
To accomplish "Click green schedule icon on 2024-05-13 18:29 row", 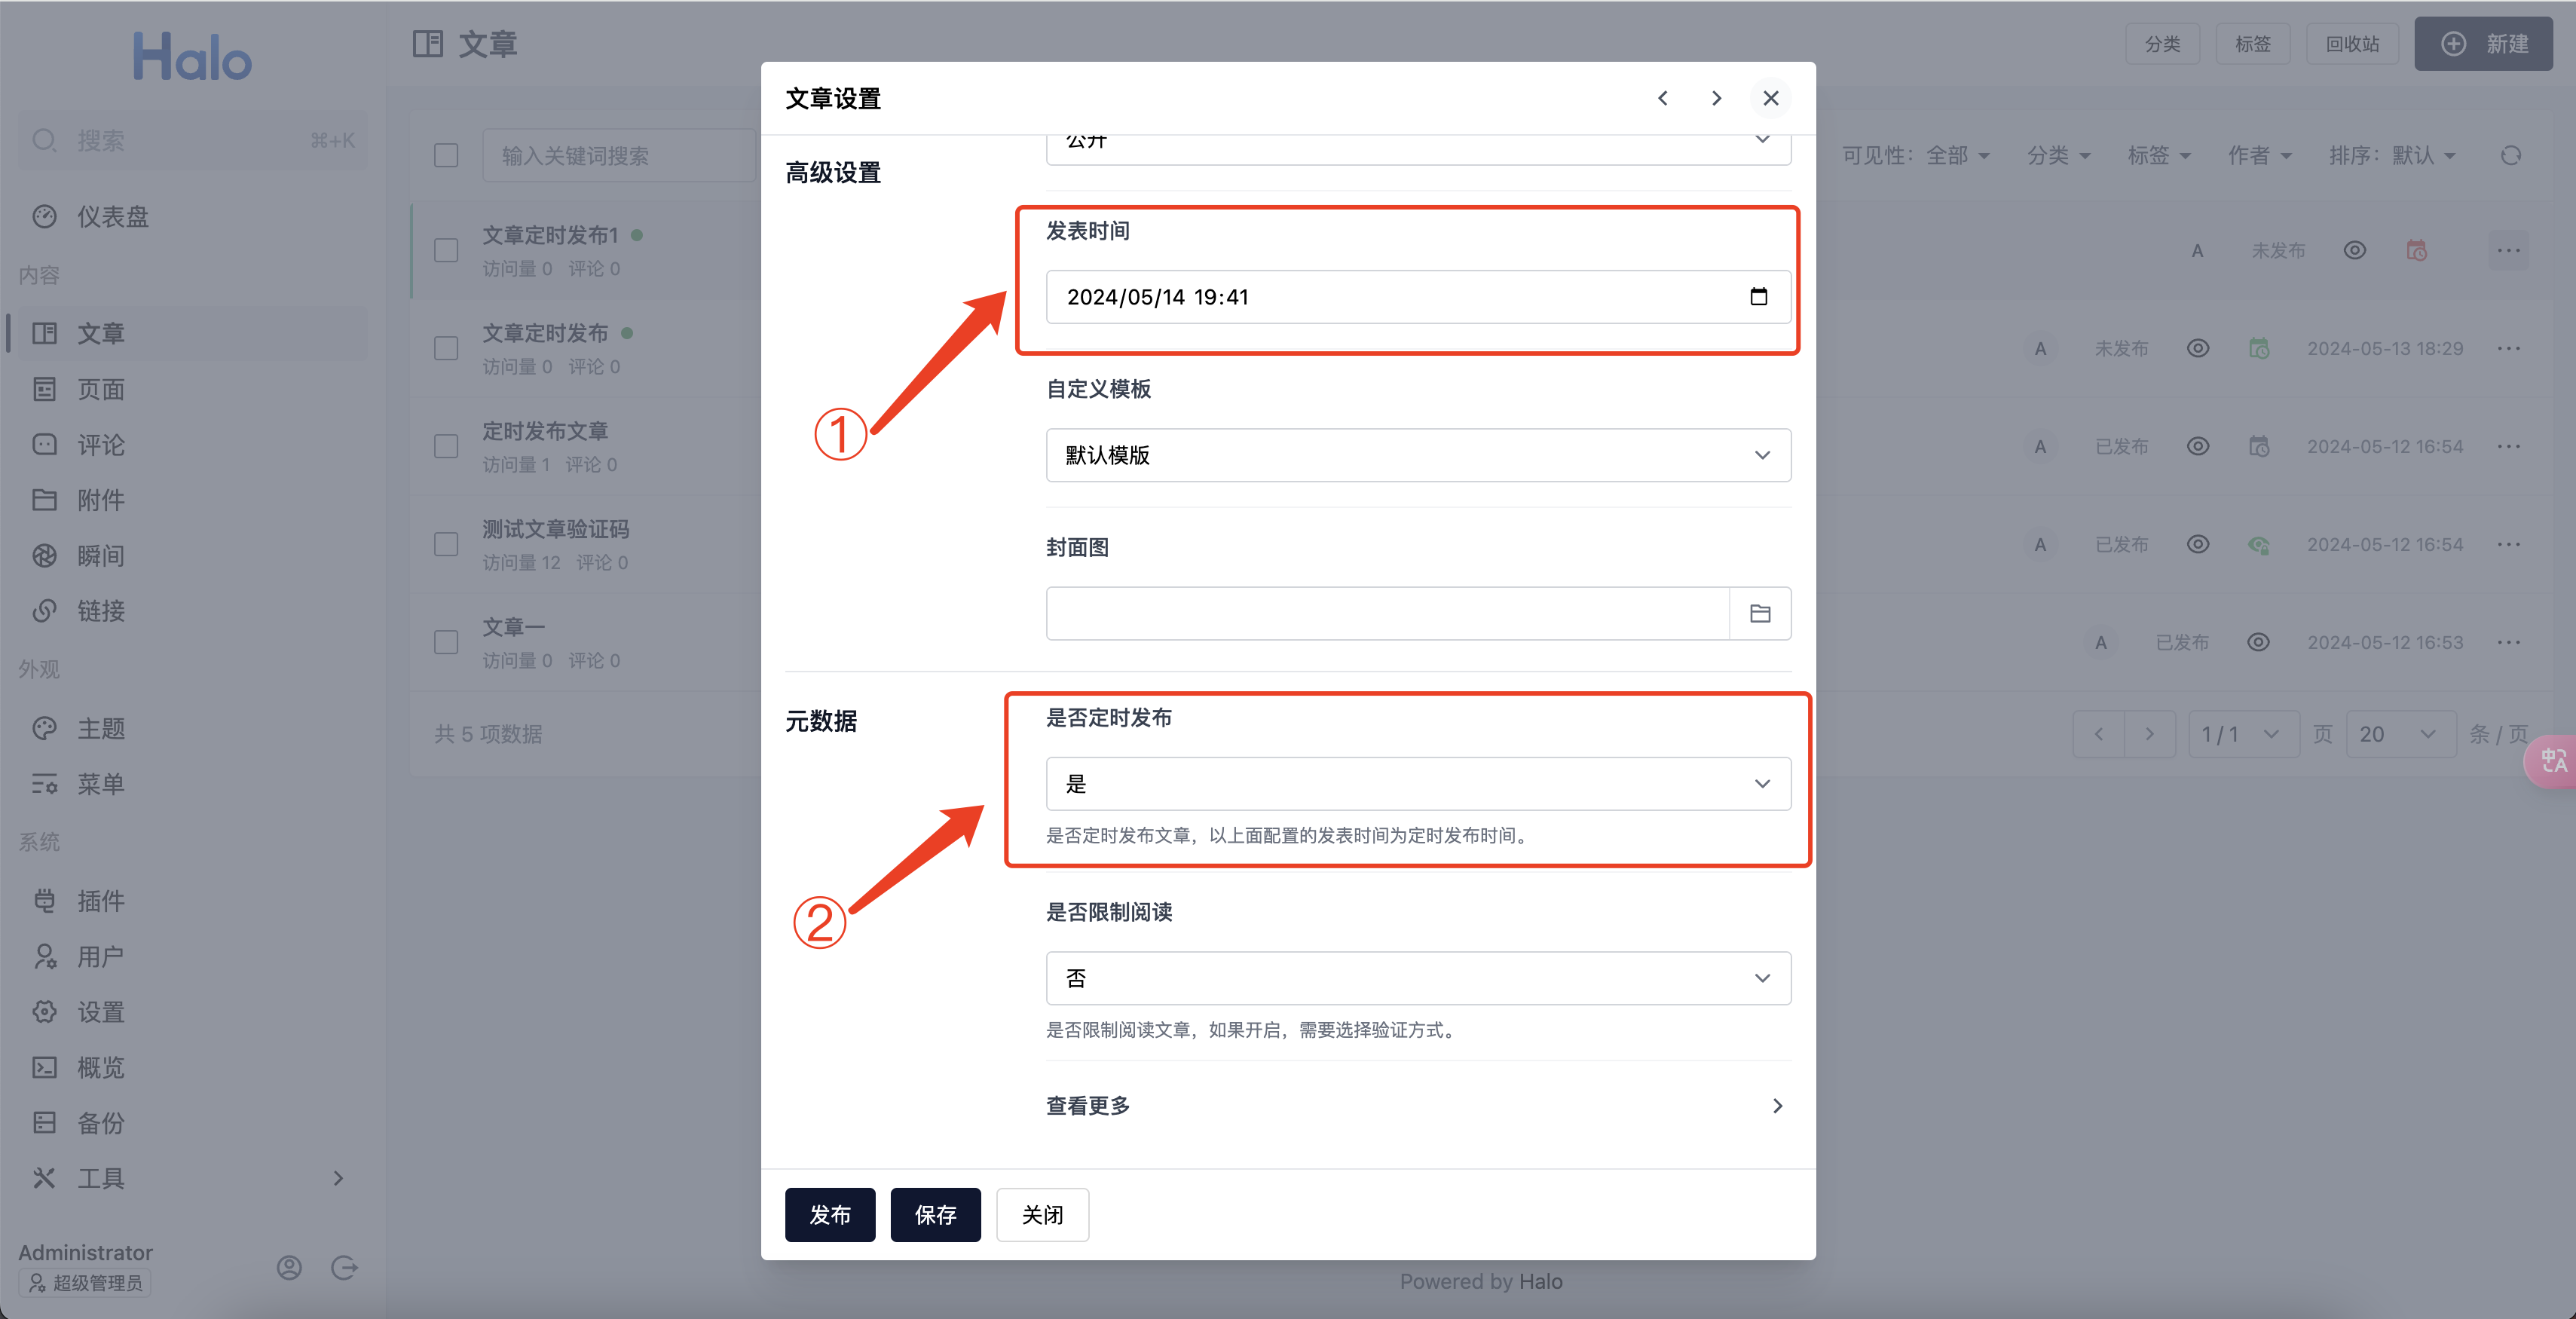I will 2258,348.
